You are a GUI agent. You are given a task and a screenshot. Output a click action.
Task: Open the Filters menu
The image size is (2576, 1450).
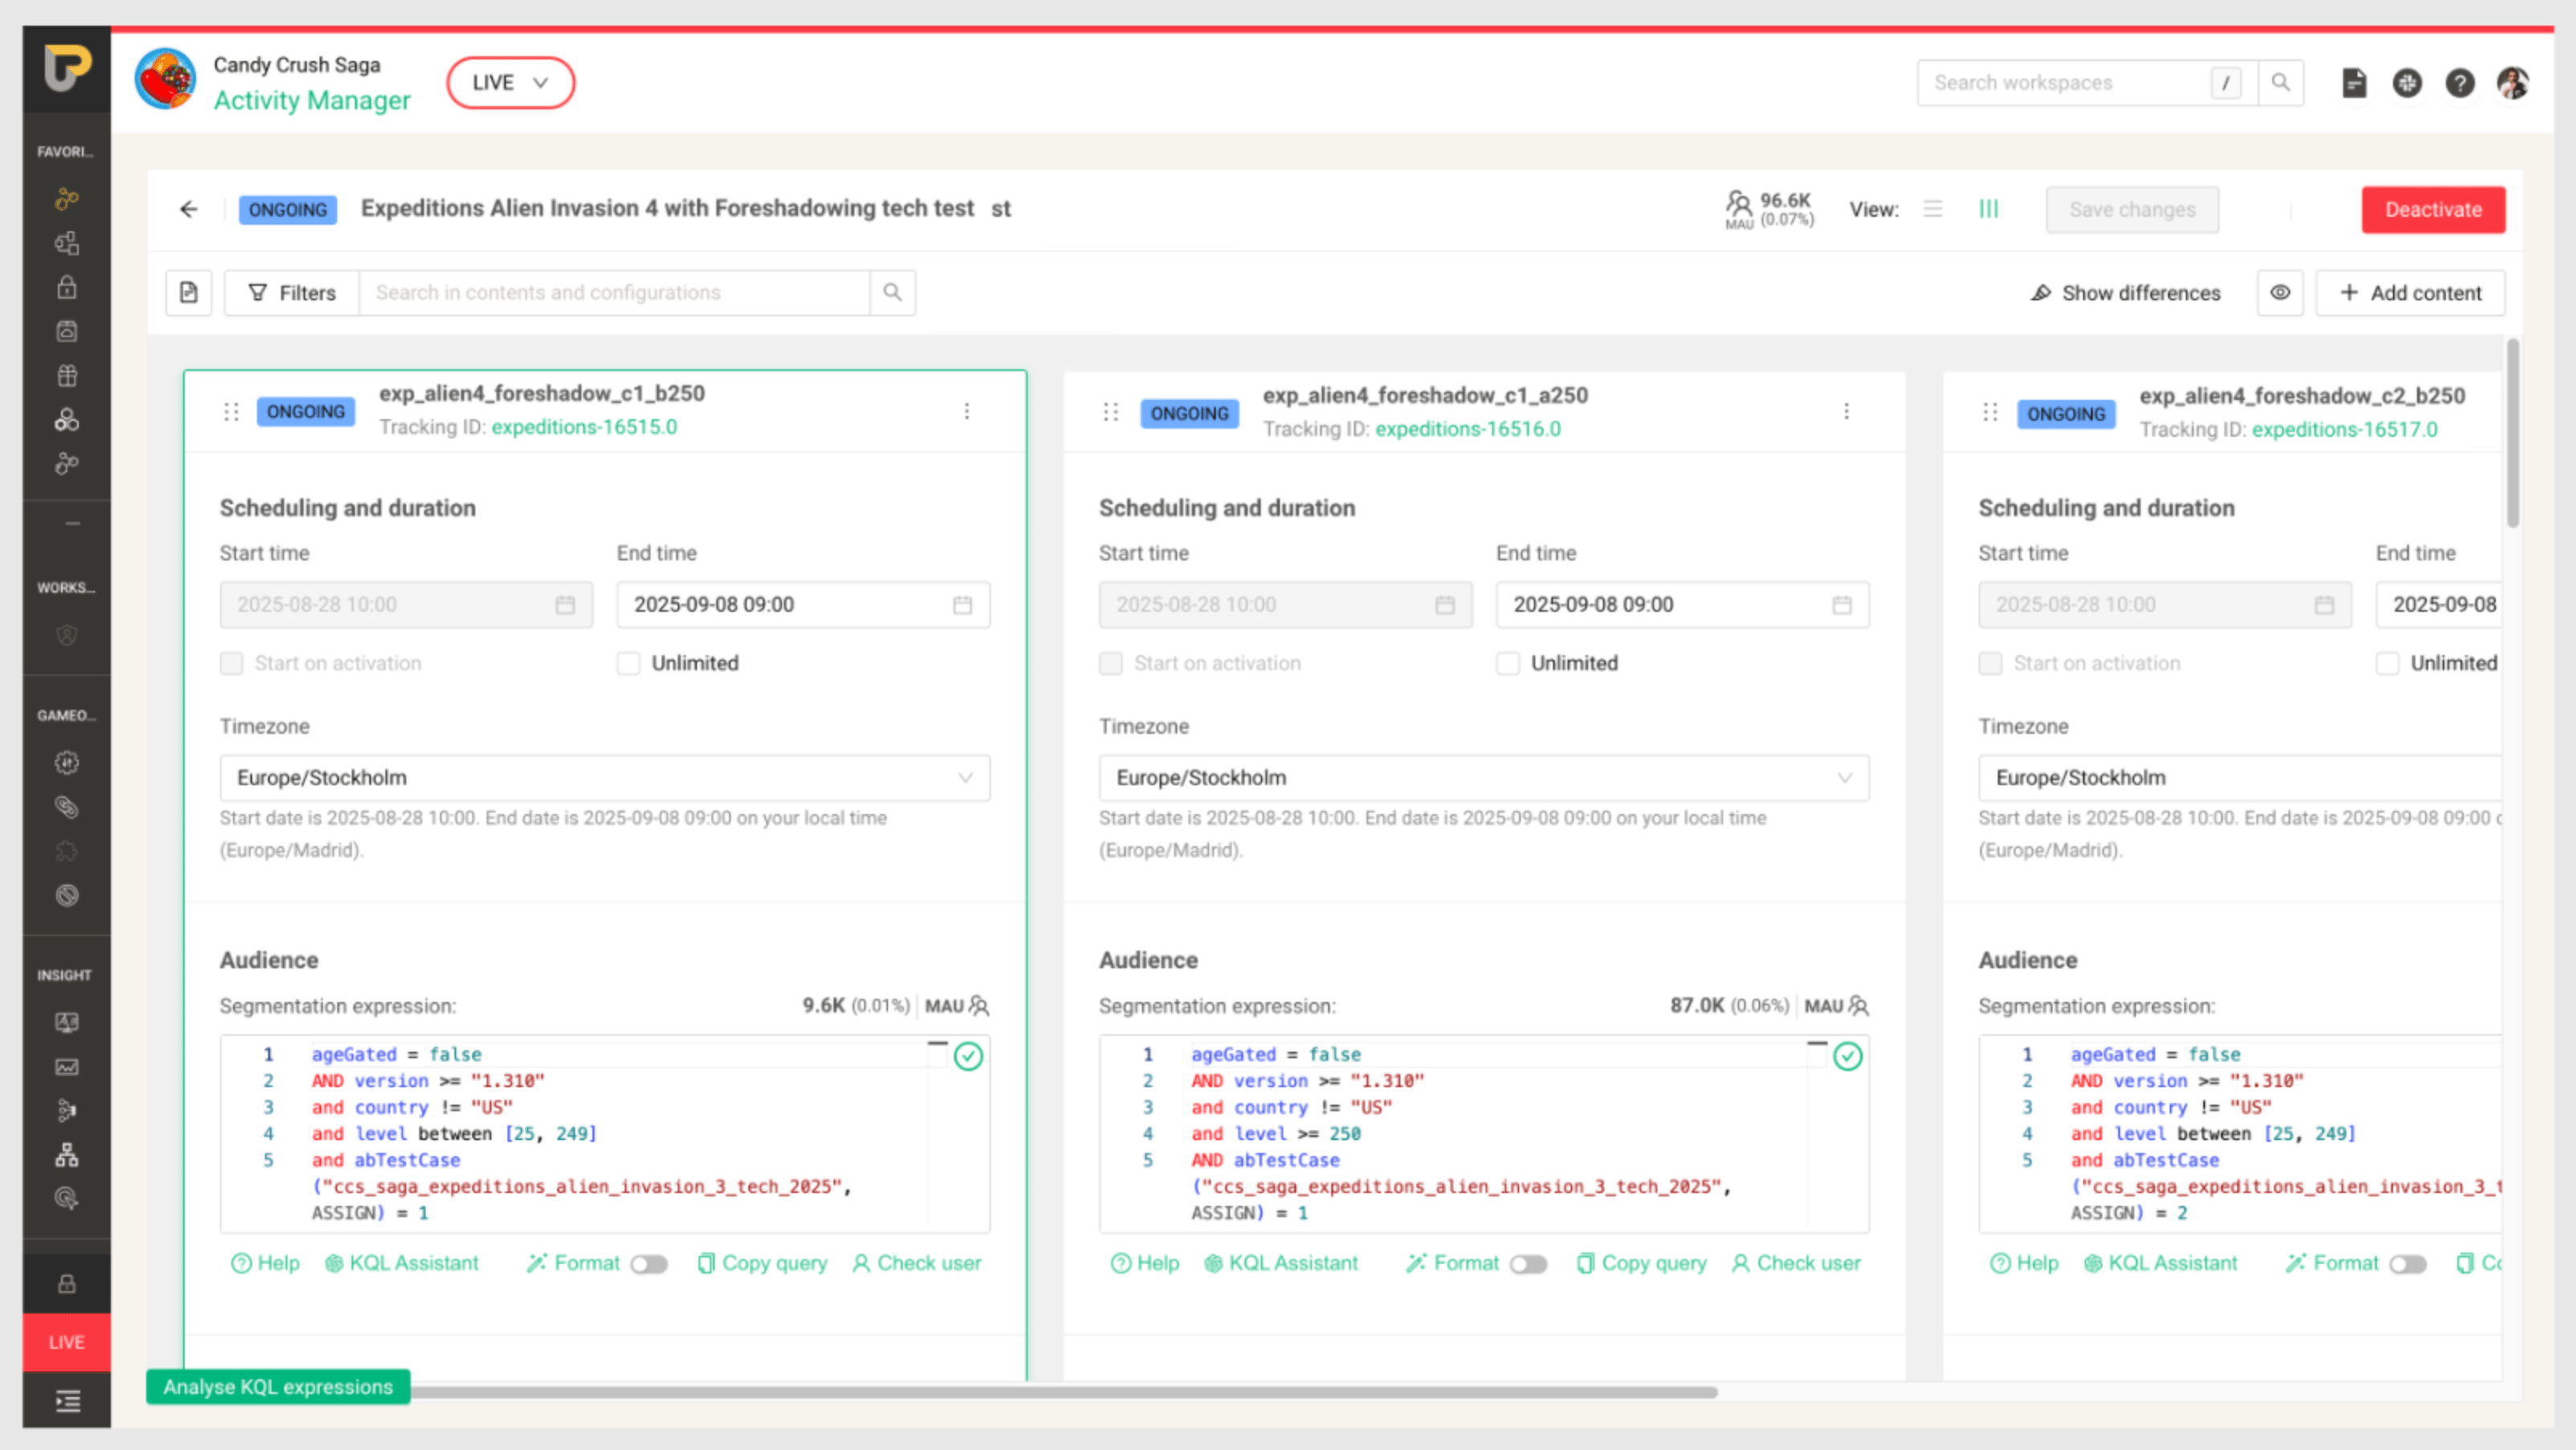292,293
